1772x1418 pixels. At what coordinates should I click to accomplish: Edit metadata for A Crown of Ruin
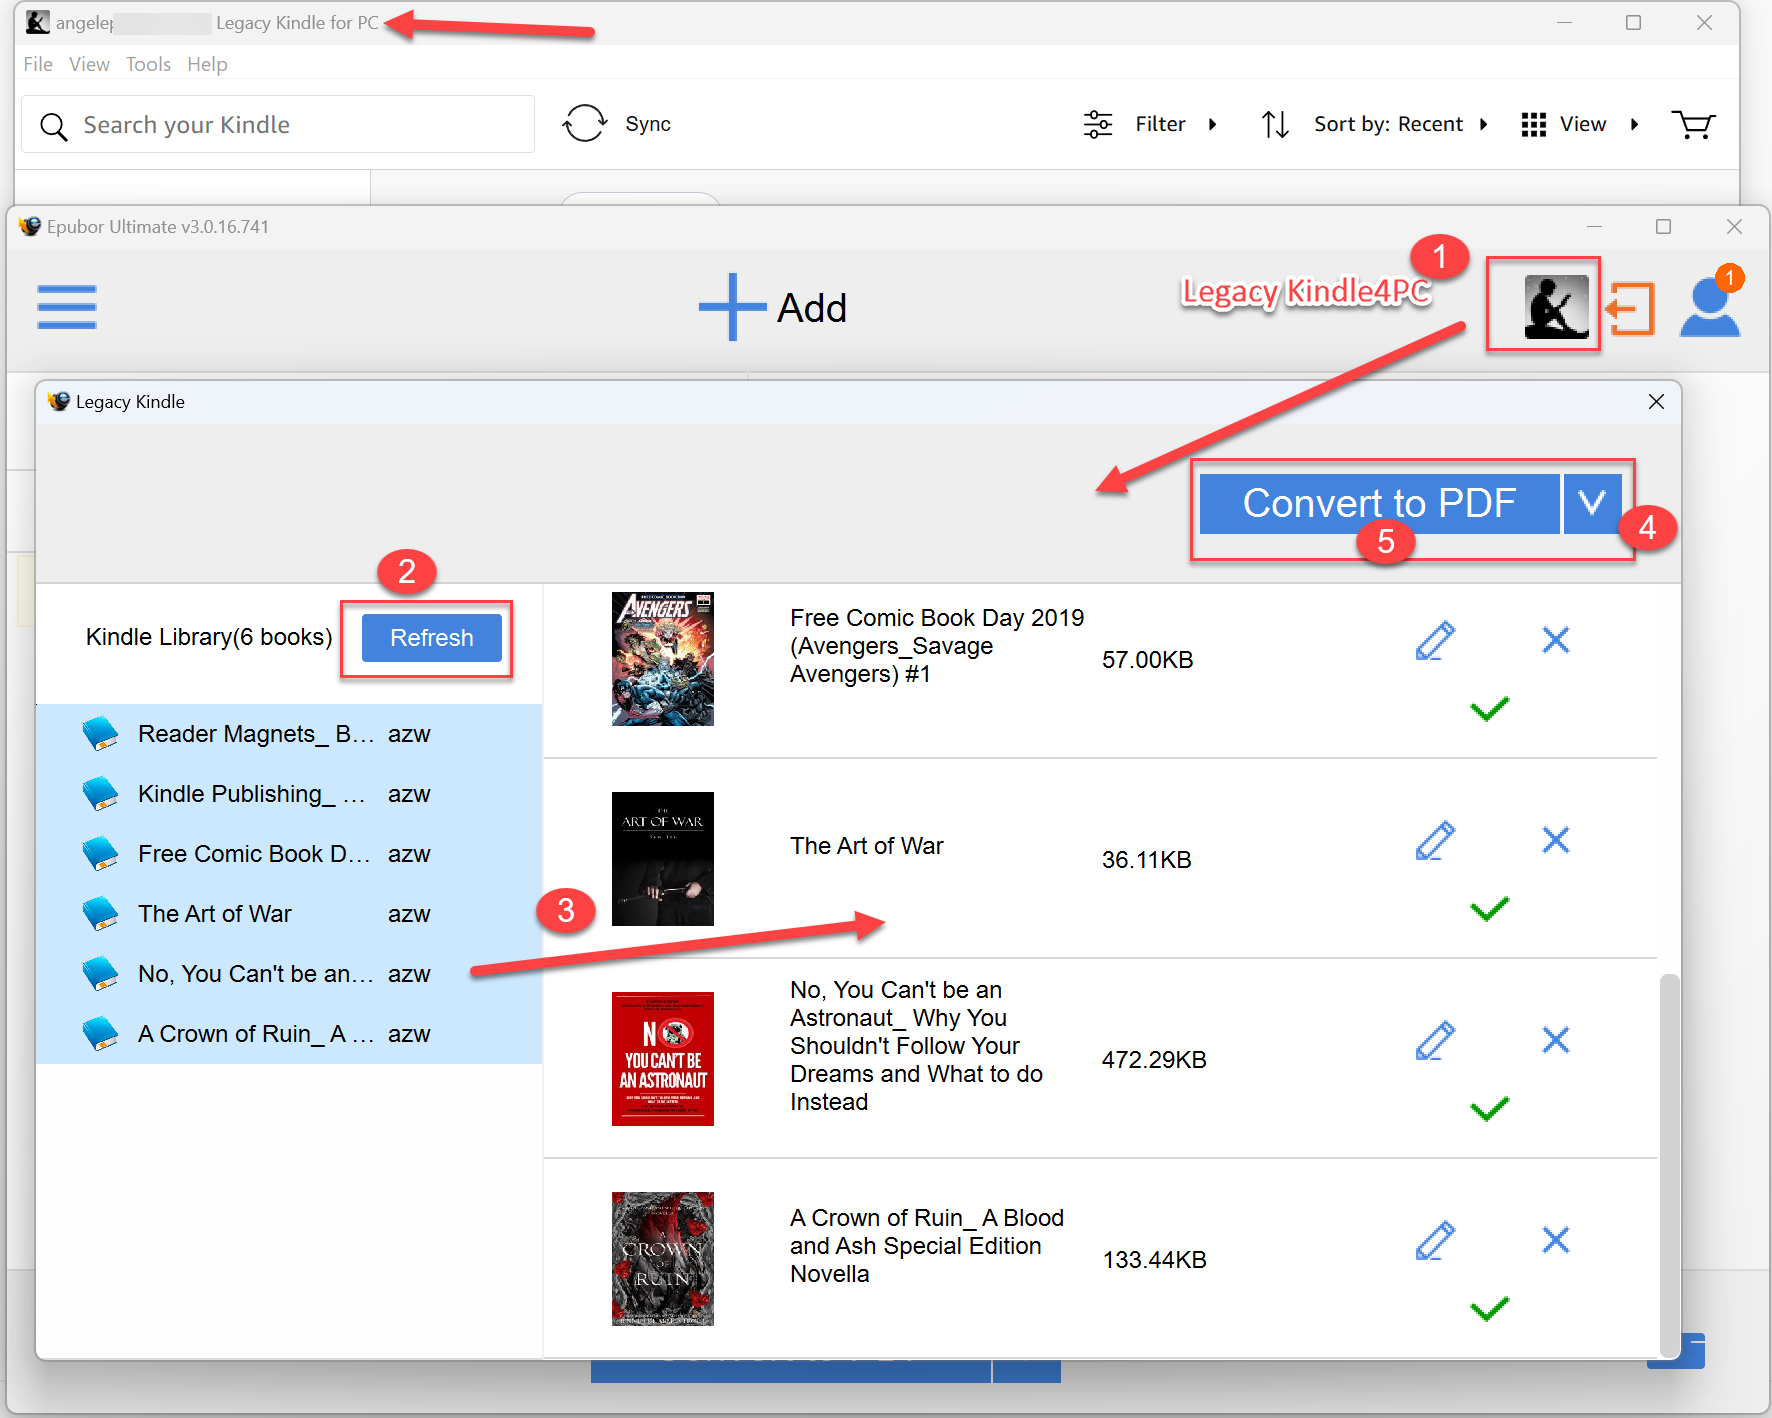(x=1435, y=1240)
